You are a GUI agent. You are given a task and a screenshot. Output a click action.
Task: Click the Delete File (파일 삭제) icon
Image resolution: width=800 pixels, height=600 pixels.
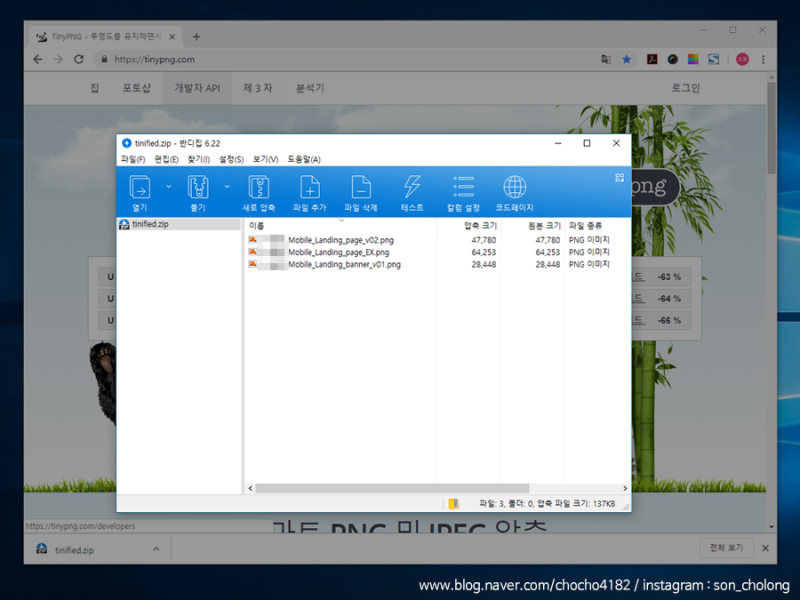[x=361, y=187]
